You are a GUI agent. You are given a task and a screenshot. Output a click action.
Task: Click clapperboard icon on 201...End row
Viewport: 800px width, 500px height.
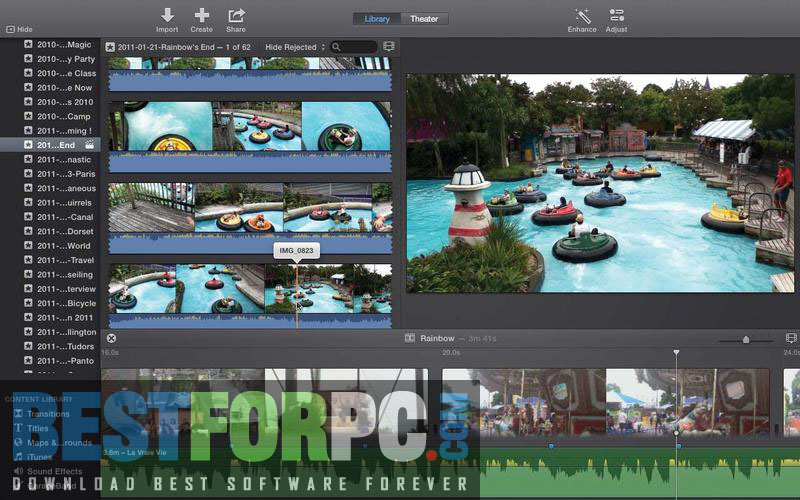(90, 145)
